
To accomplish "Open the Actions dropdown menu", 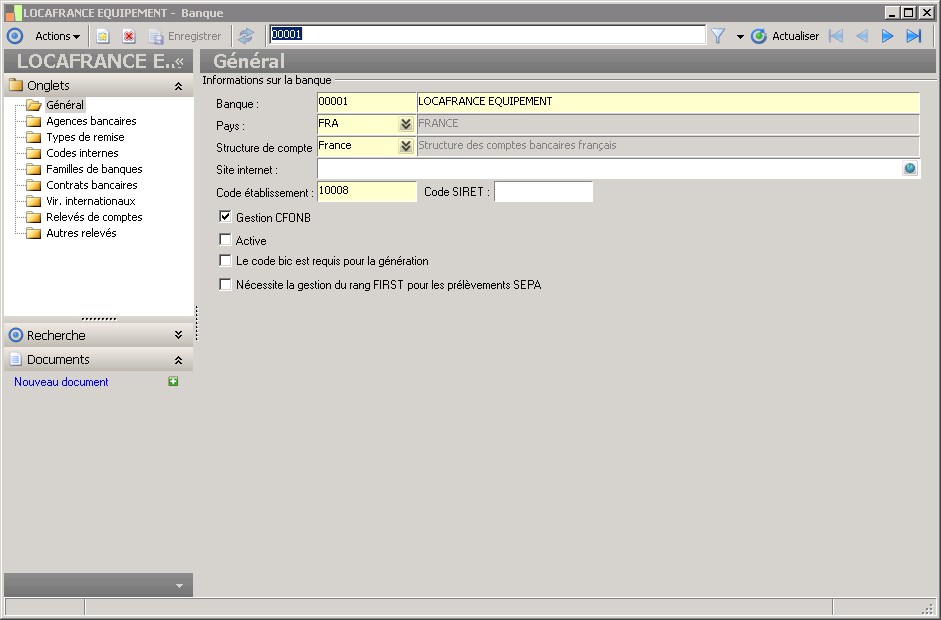I will (x=57, y=36).
